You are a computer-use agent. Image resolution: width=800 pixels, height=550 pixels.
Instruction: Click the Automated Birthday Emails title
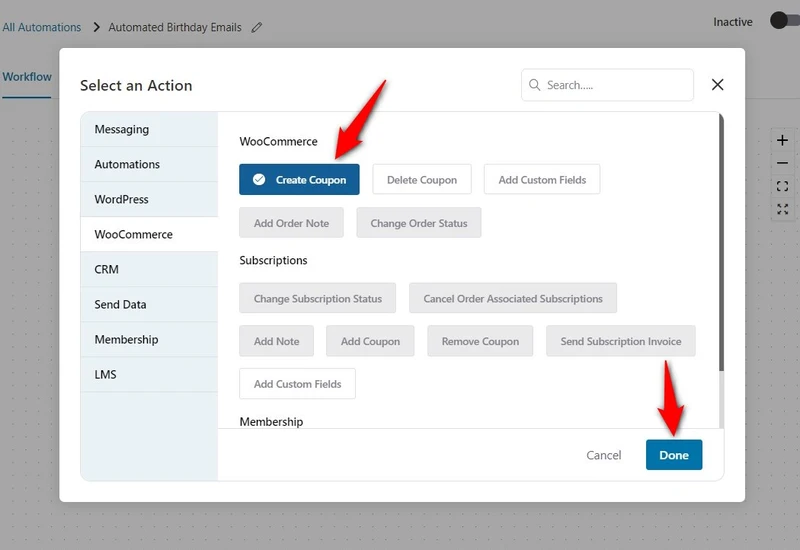click(x=175, y=27)
